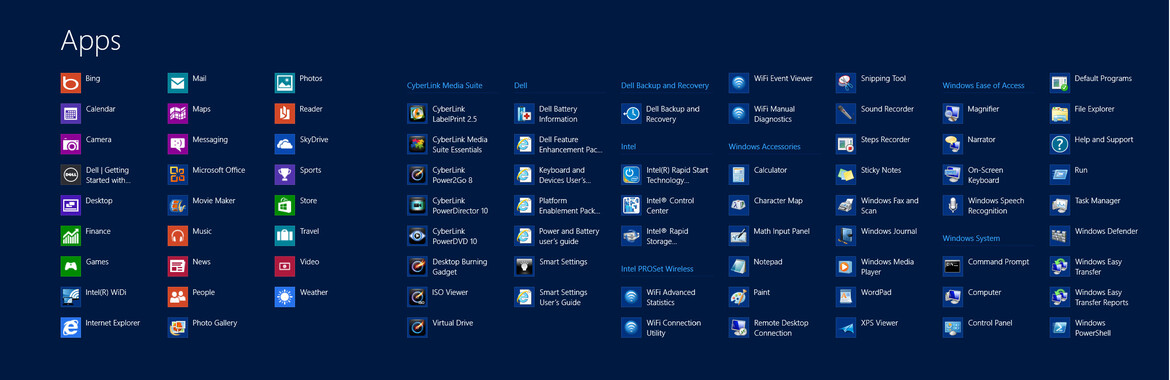The height and width of the screenshot is (380, 1170).
Task: Open the Games app icon
Action: [x=71, y=267]
